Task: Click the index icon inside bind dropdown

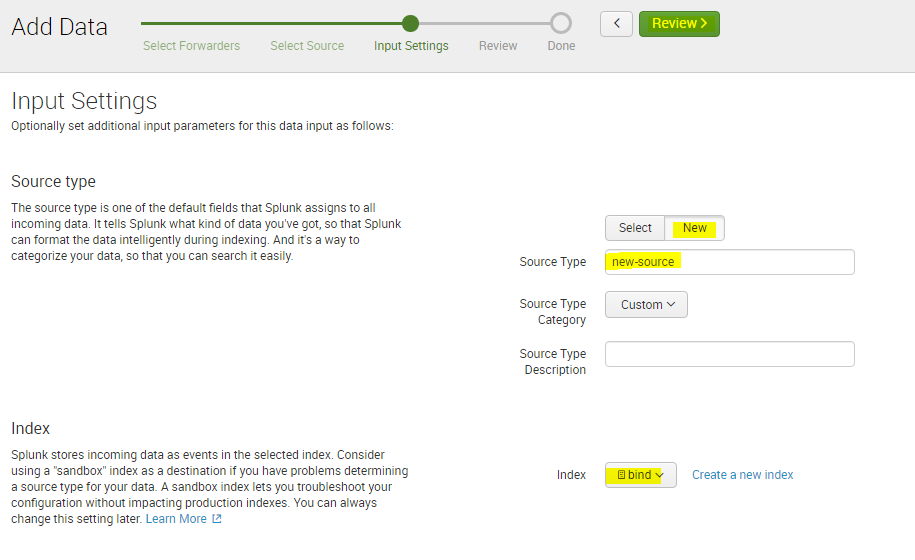Action: click(621, 475)
